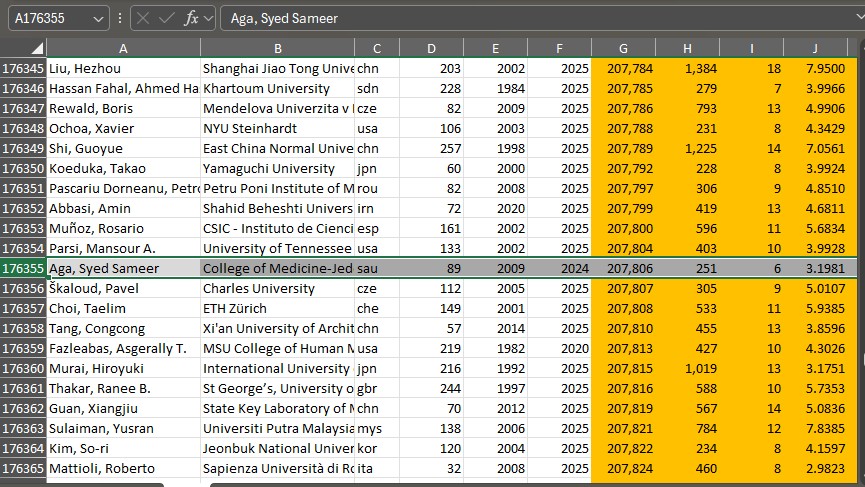Select row header 176355
This screenshot has height=487, width=865.
coord(23,269)
